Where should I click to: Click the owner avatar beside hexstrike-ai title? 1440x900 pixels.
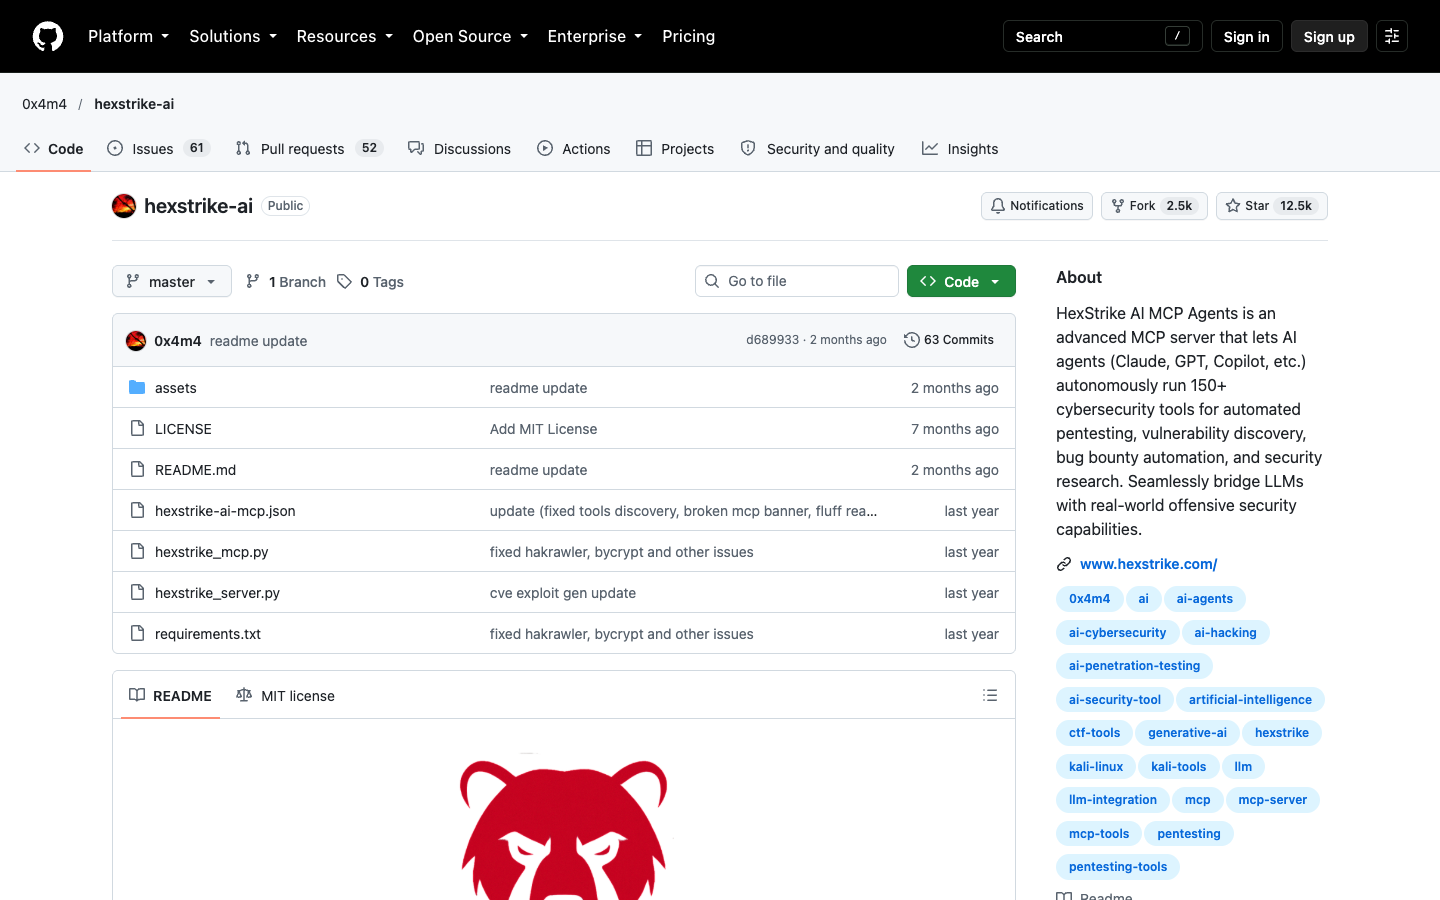pyautogui.click(x=124, y=206)
